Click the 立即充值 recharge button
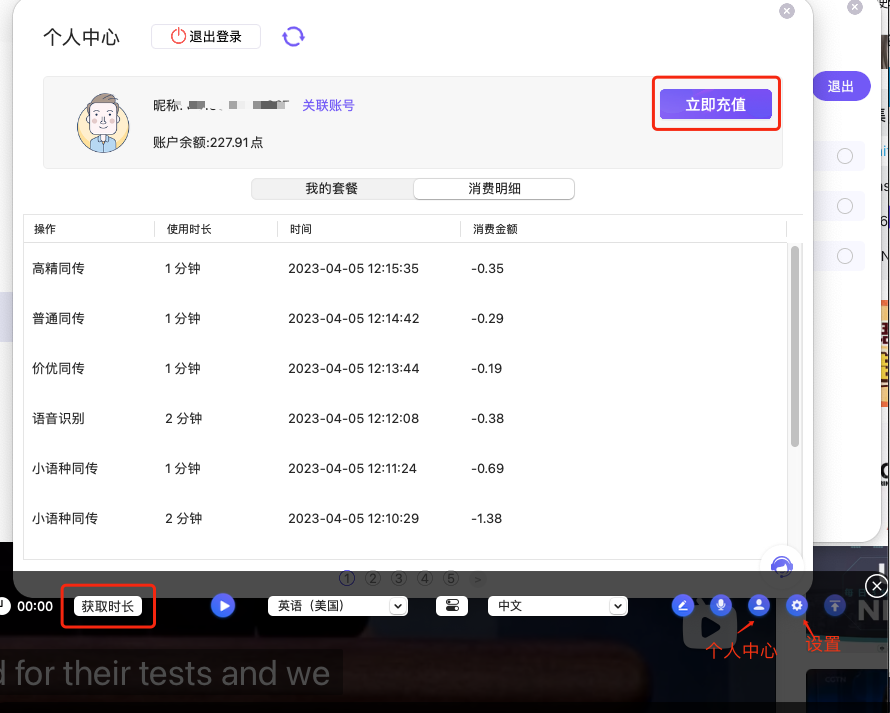The image size is (890, 713). [x=715, y=104]
